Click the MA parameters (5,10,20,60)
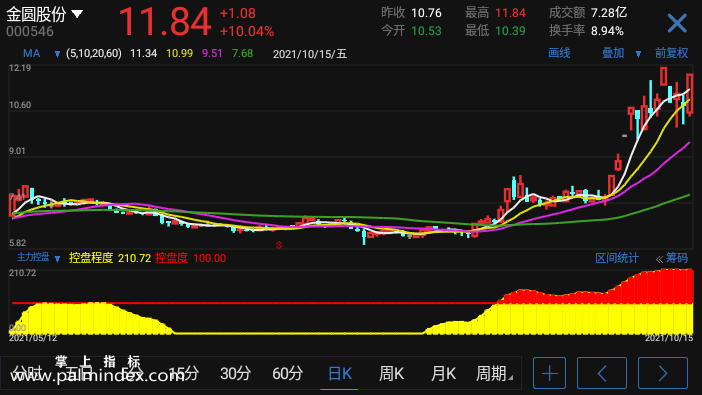702x395 pixels. click(94, 54)
